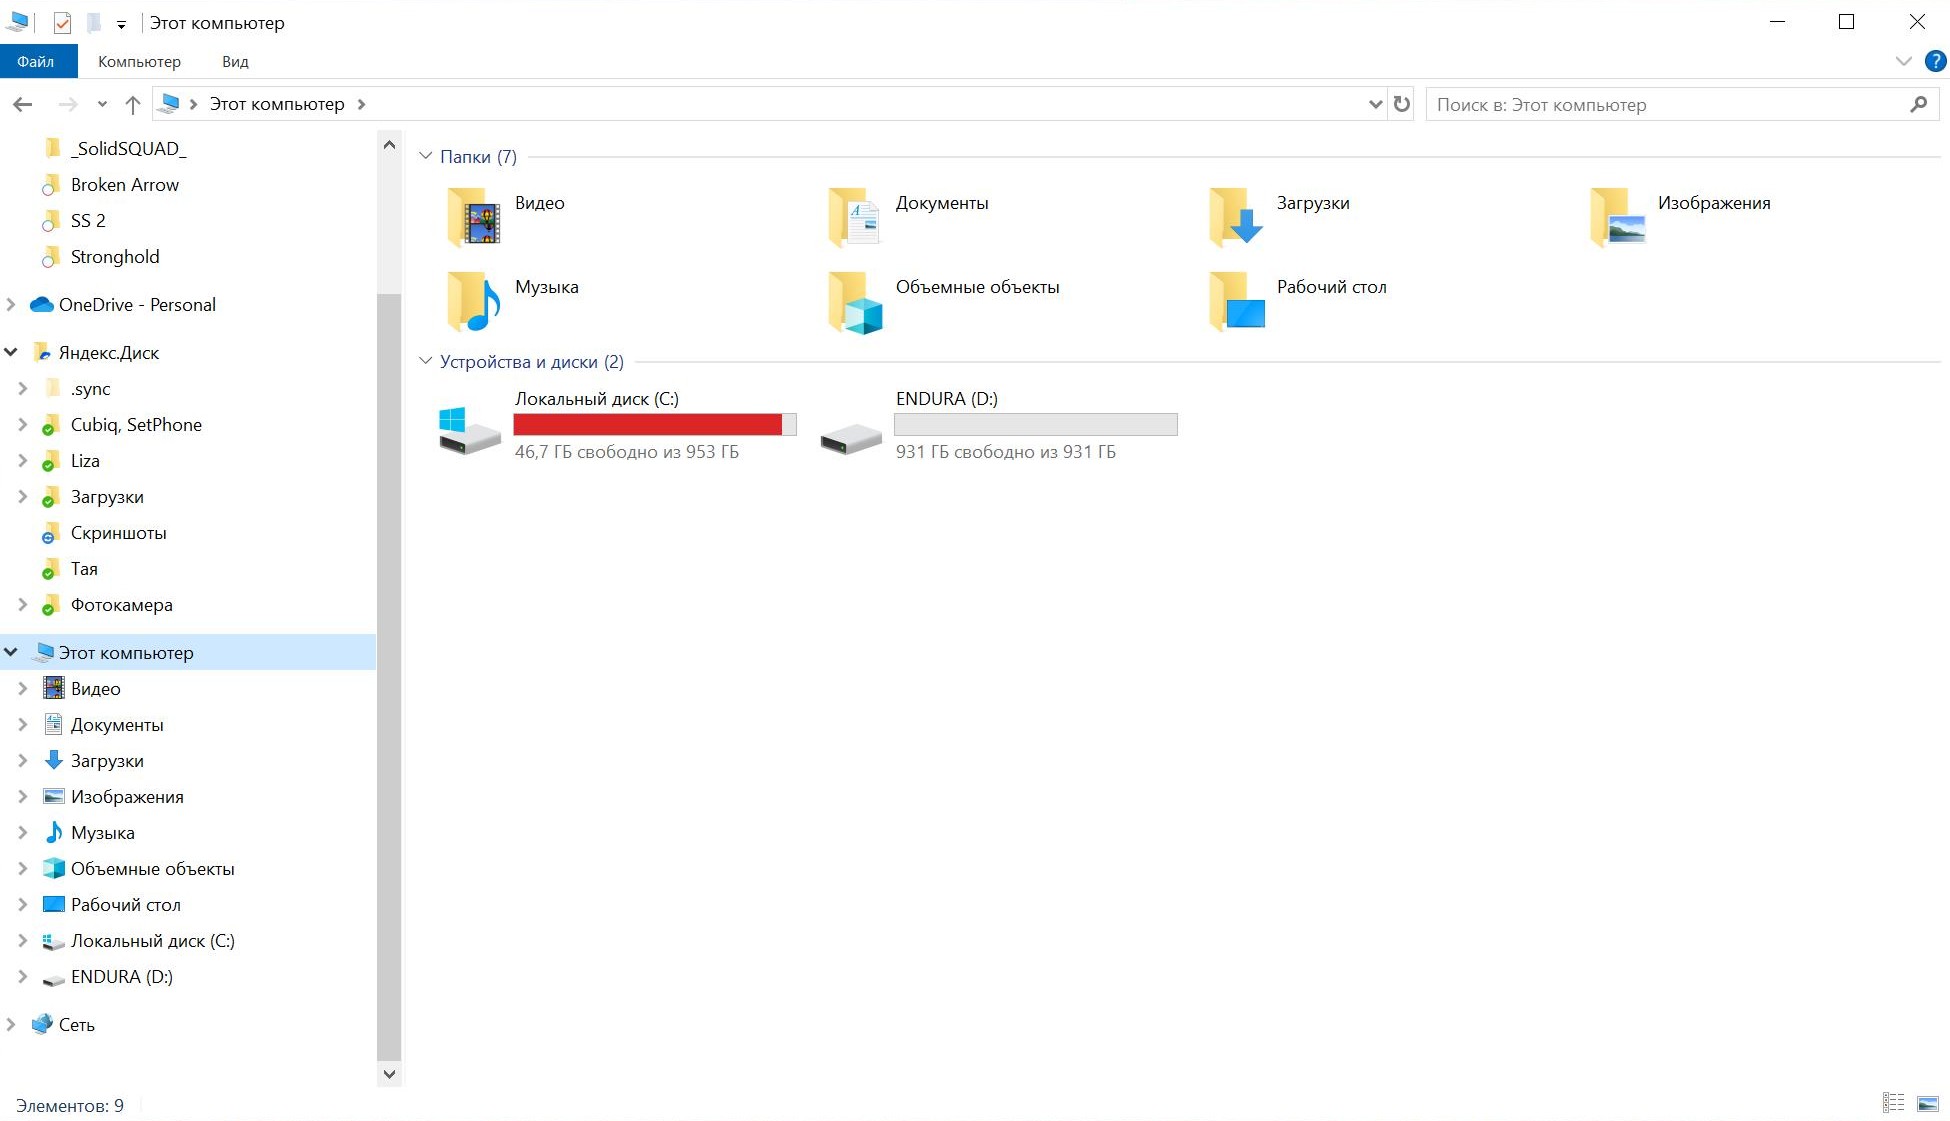The image size is (1950, 1121).
Task: Select Яндекс.Диск Скриншоты folder in tree
Action: [x=118, y=533]
